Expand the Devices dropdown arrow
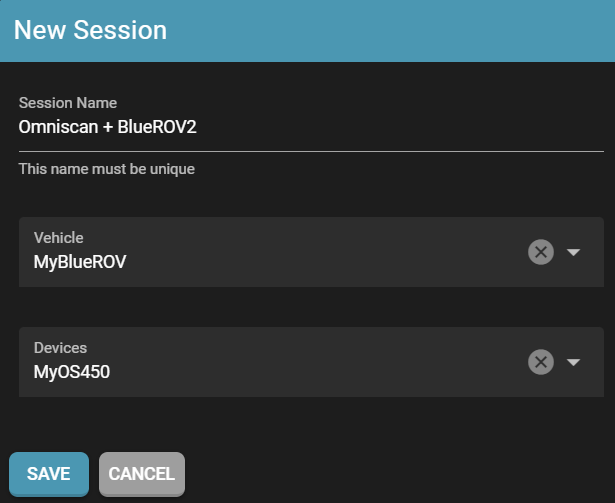Screen dimensions: 615x503 coord(573,362)
